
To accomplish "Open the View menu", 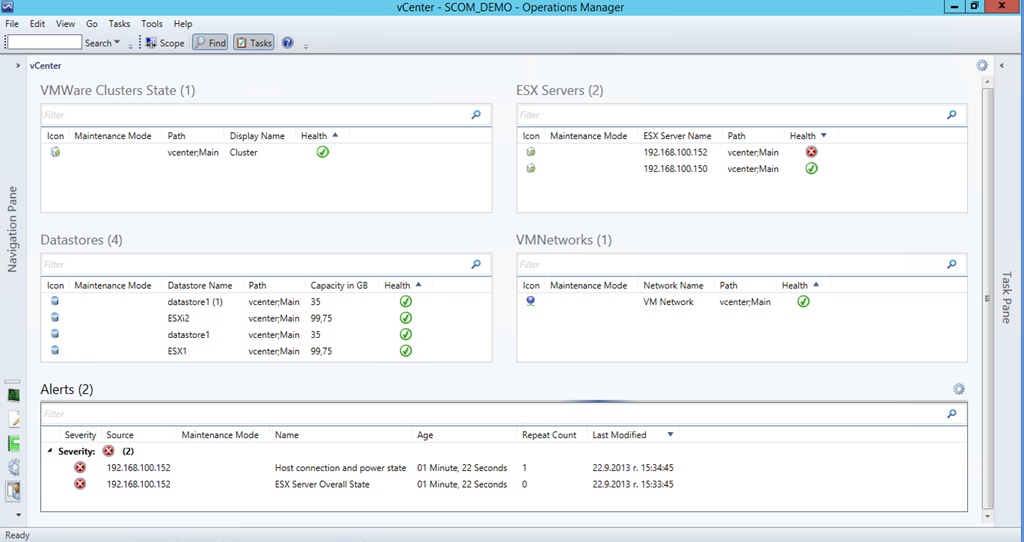I will [65, 23].
